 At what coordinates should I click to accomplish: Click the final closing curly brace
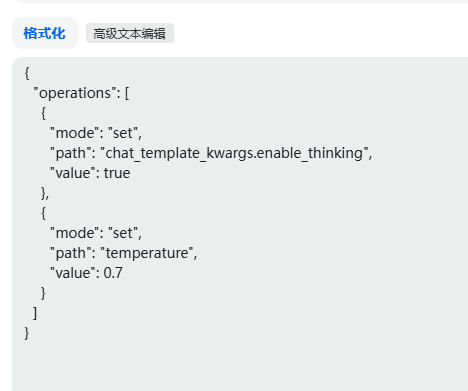click(27, 333)
